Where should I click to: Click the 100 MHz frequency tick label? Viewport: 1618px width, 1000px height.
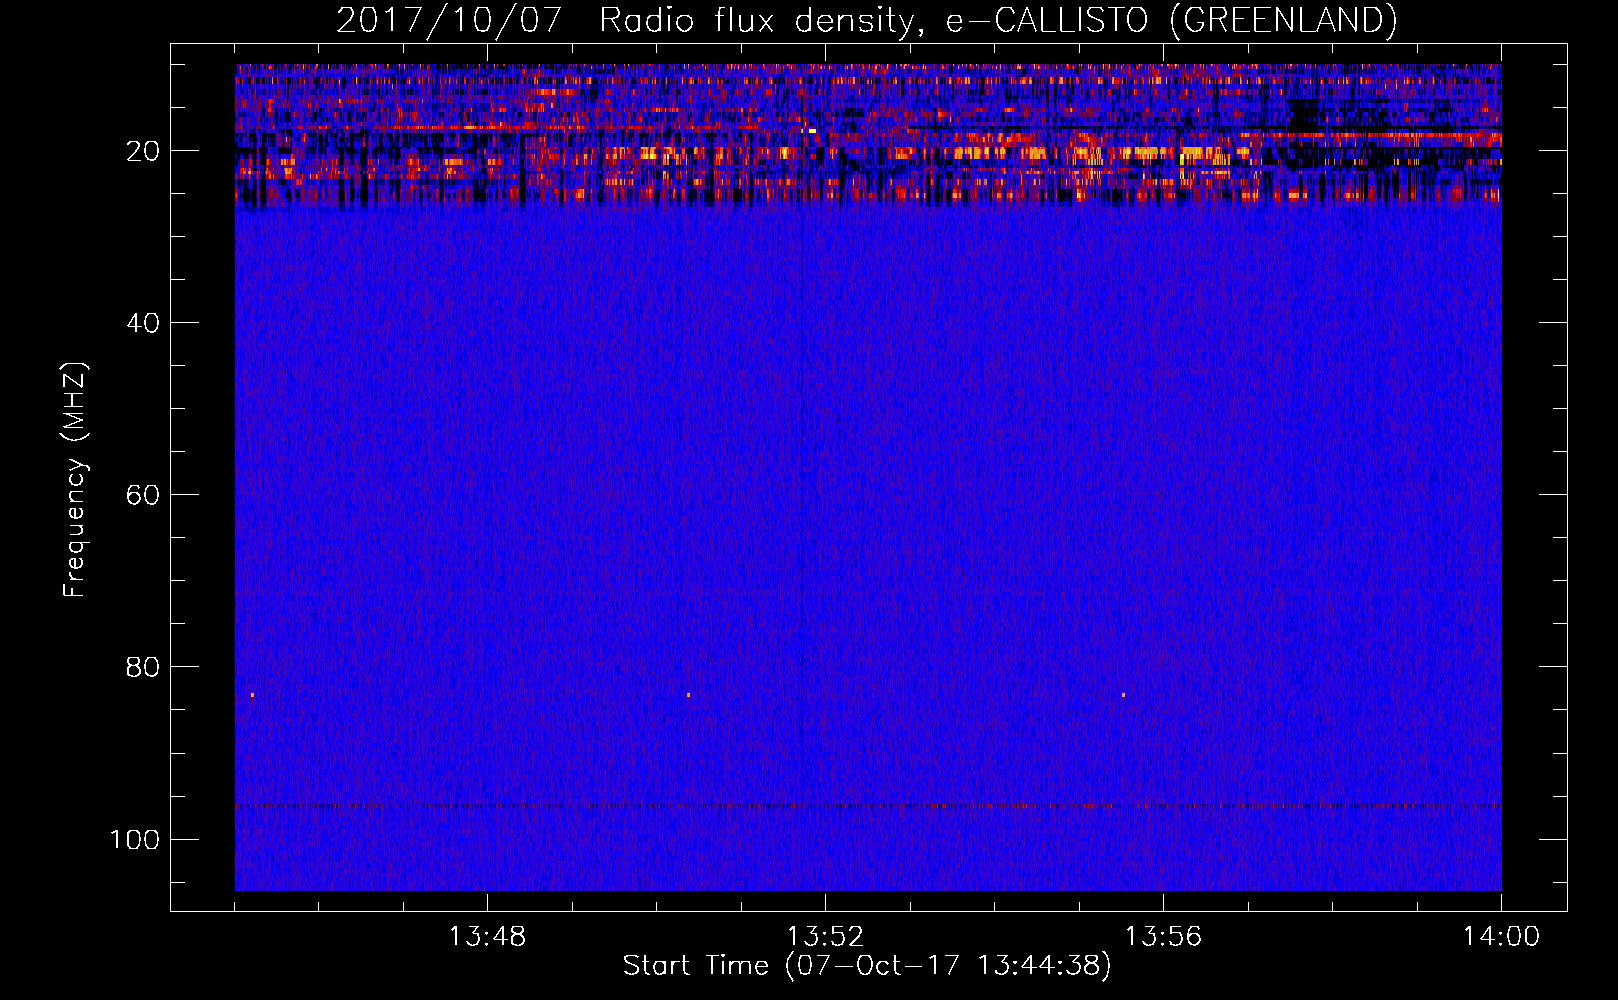(x=135, y=839)
